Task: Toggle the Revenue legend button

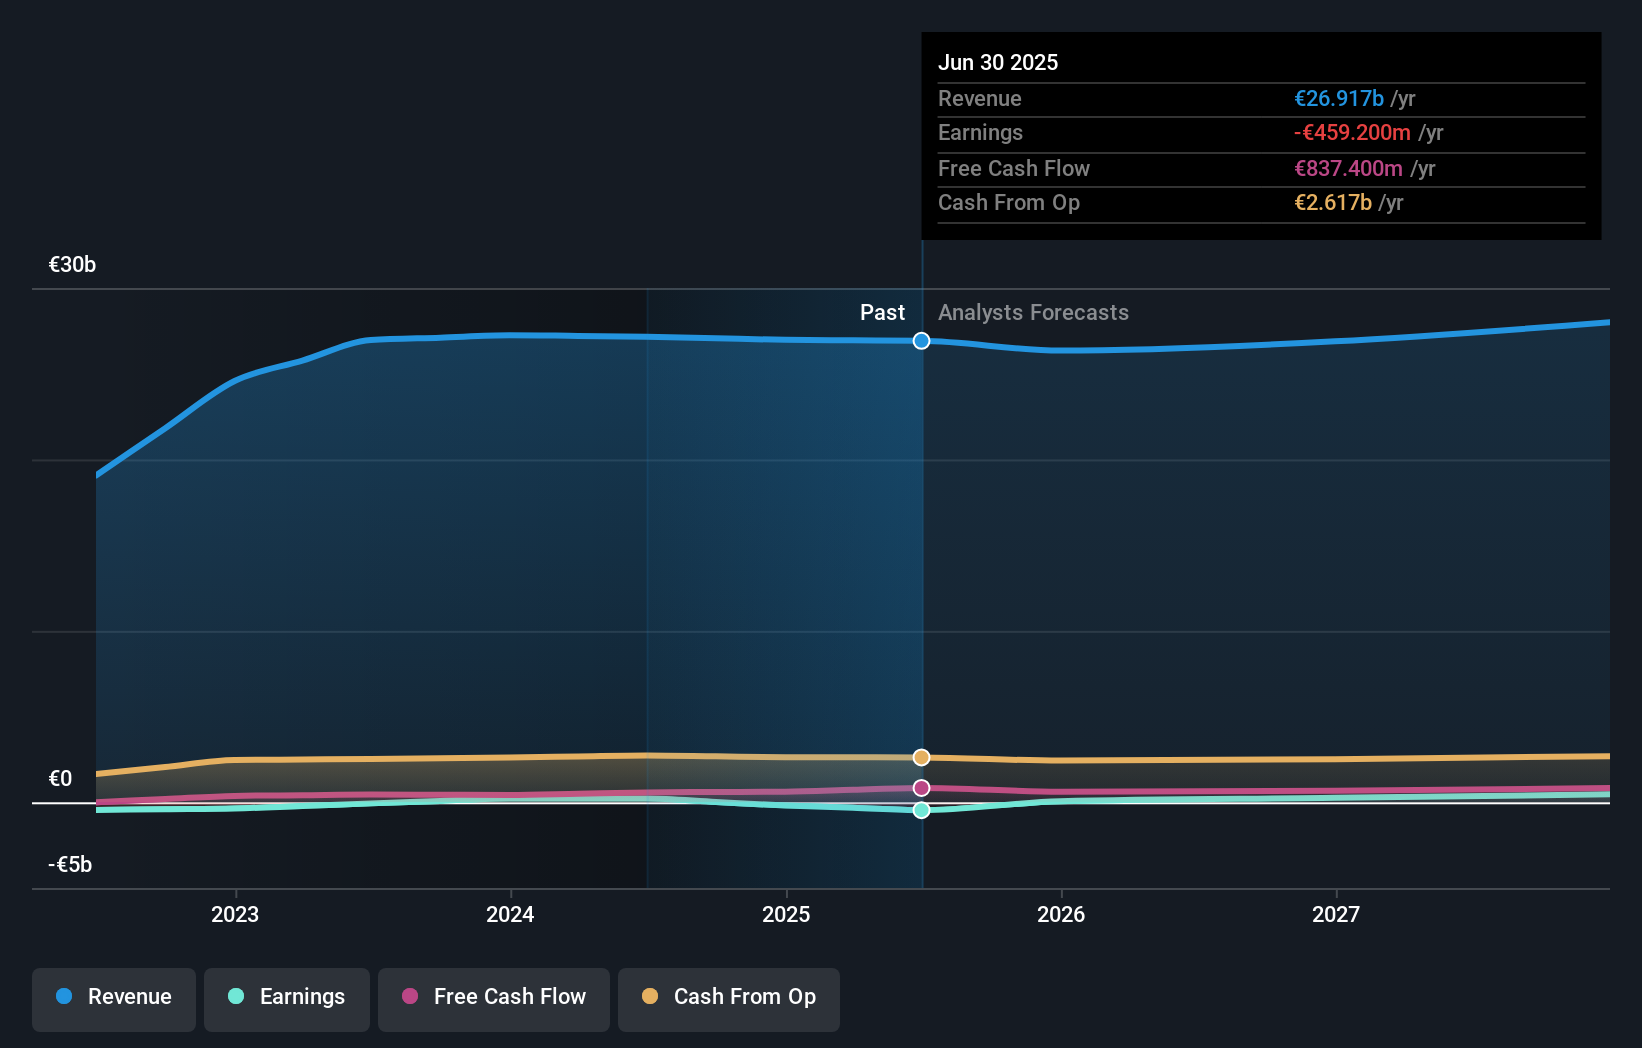Action: [x=114, y=999]
